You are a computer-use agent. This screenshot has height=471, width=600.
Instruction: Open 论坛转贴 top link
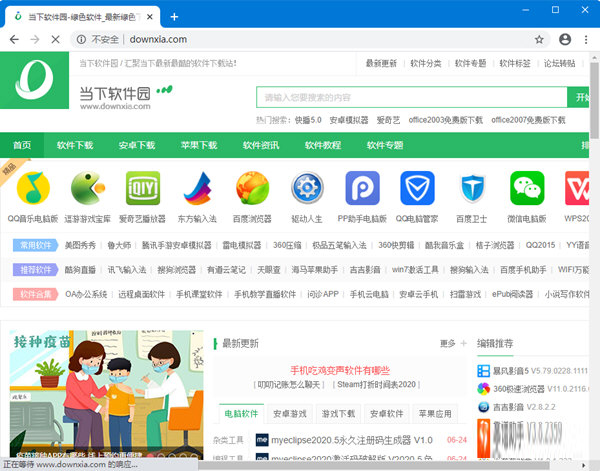coord(559,63)
